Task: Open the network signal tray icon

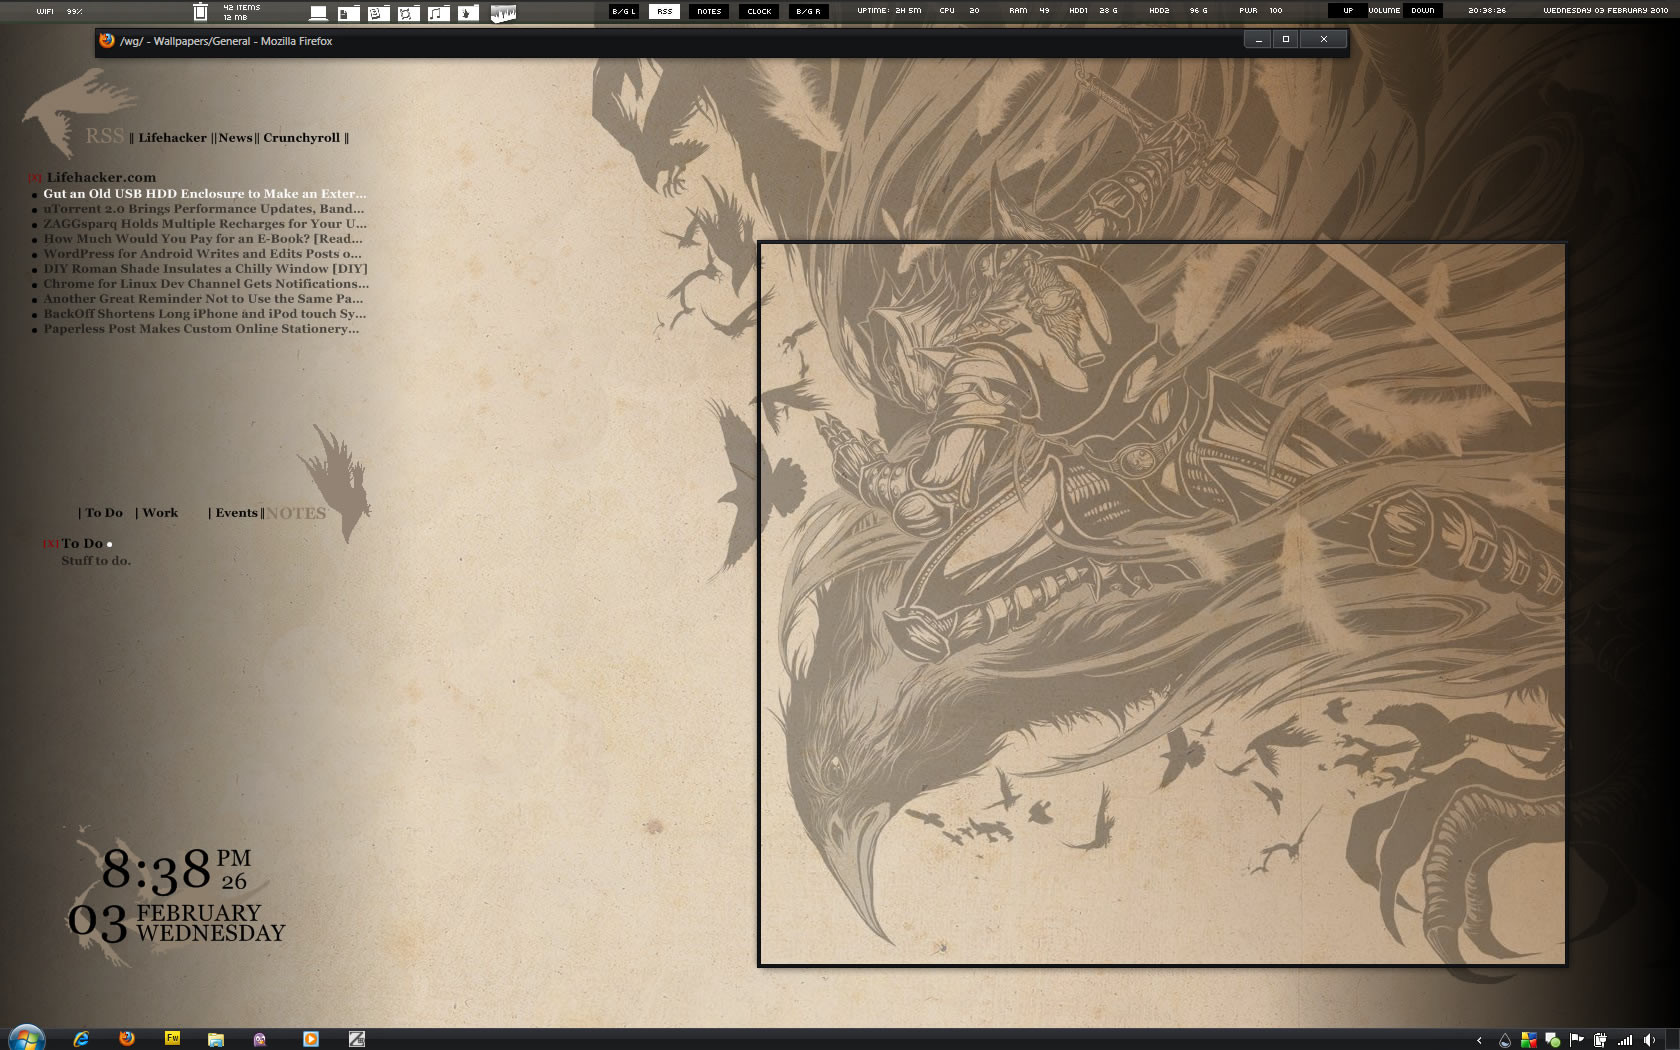Action: [1625, 1040]
